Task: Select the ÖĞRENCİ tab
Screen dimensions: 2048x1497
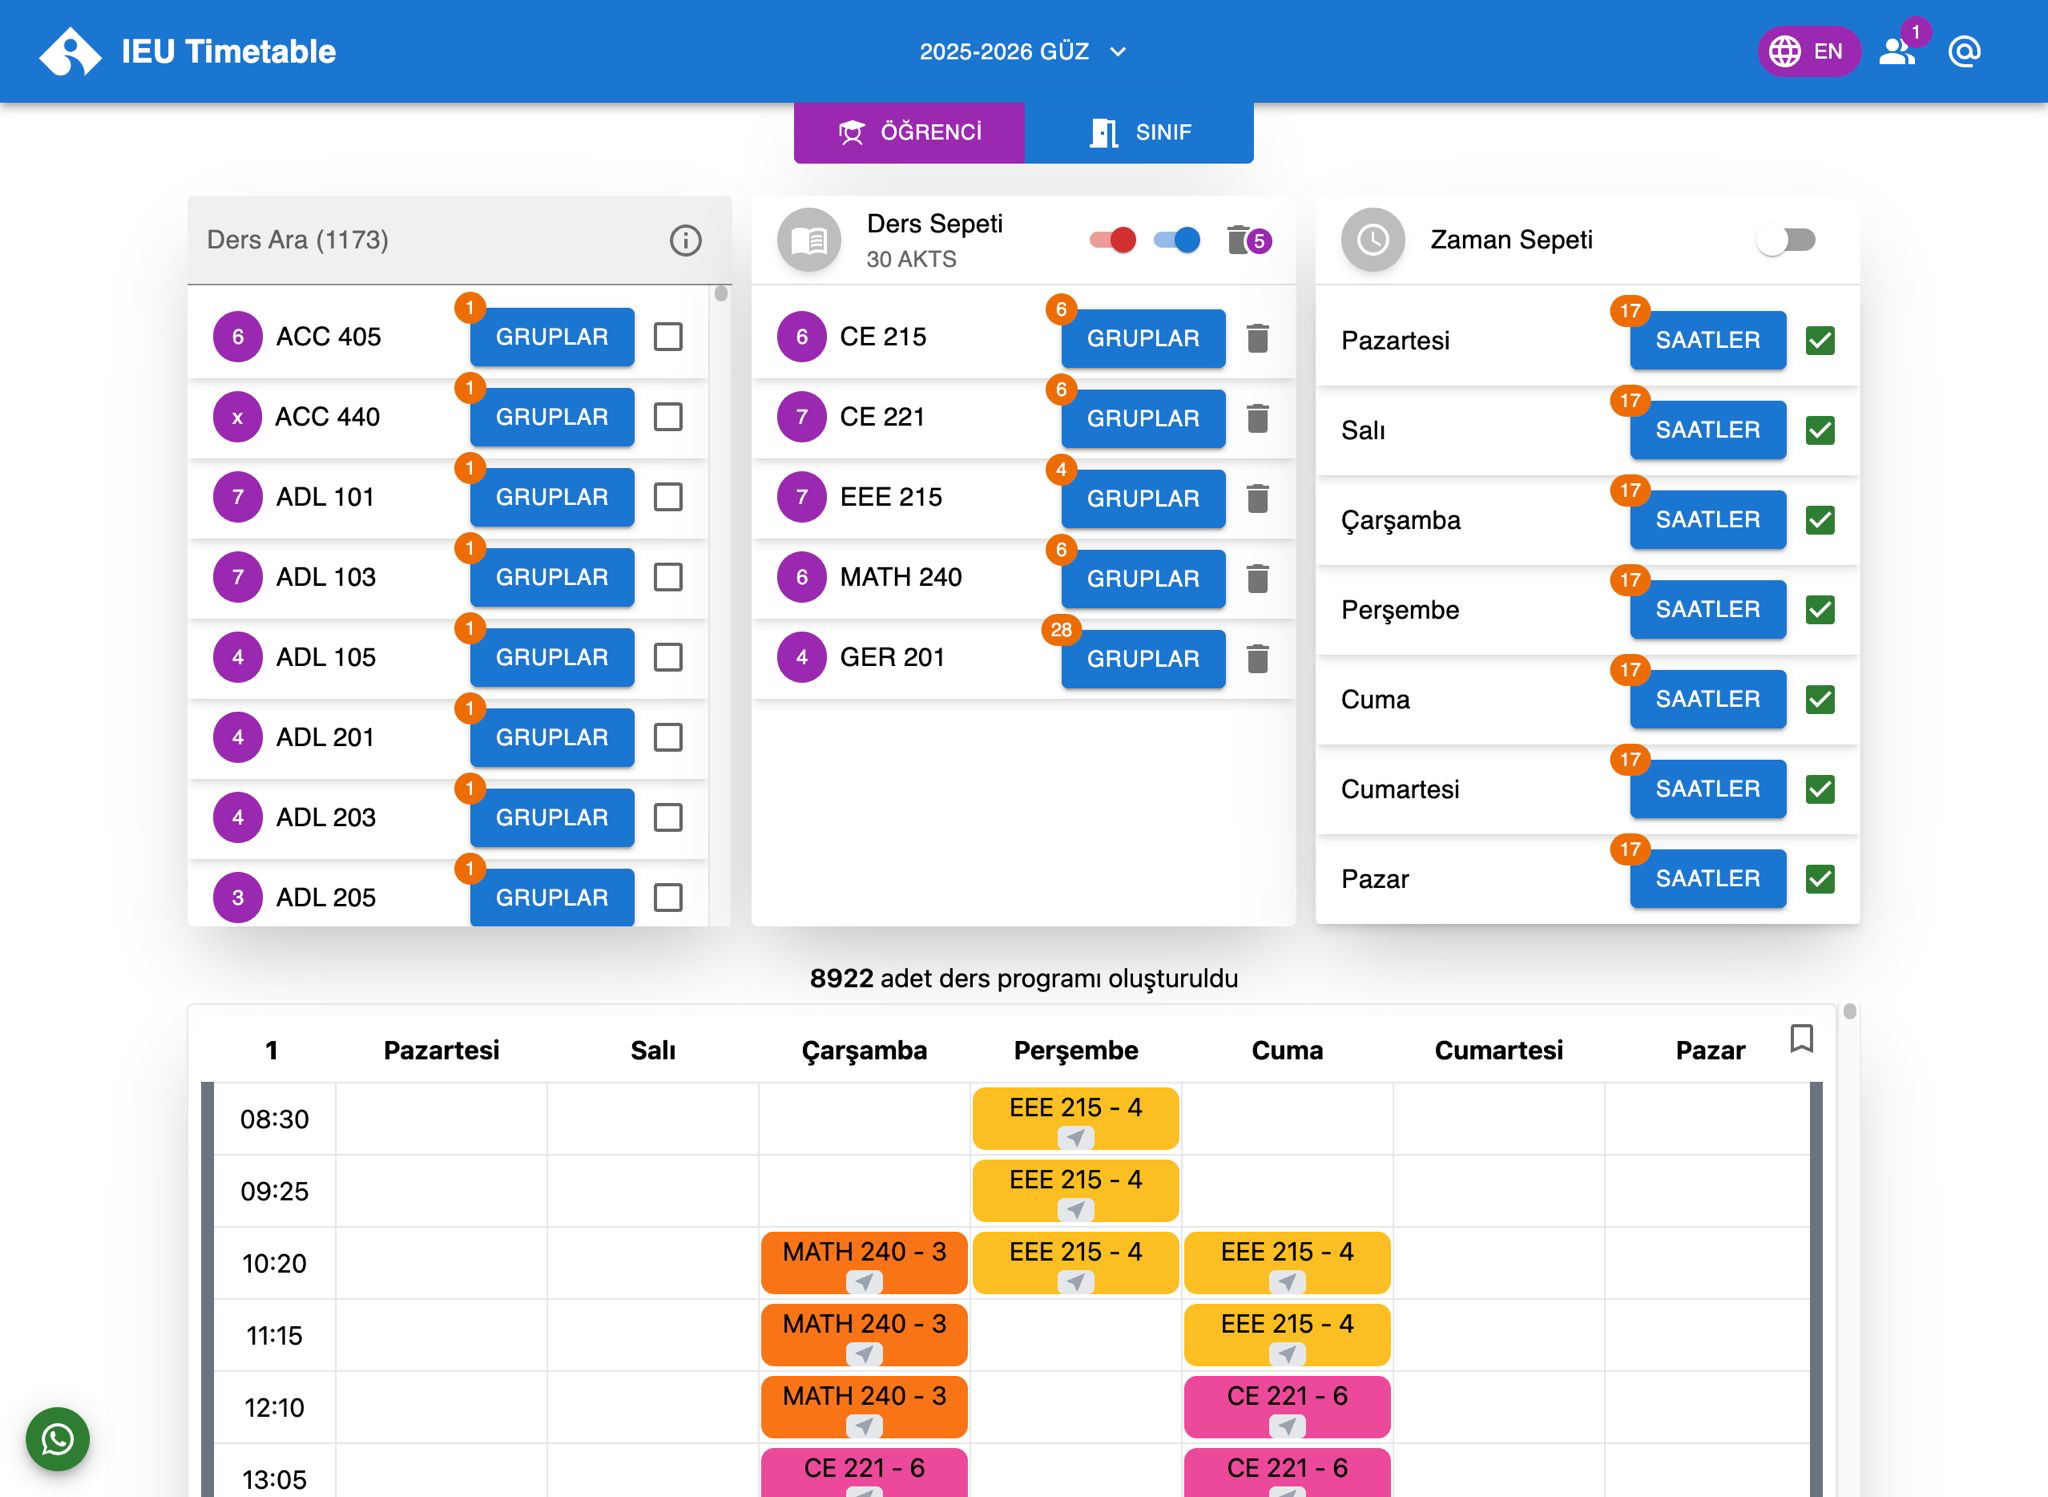Action: [x=909, y=132]
